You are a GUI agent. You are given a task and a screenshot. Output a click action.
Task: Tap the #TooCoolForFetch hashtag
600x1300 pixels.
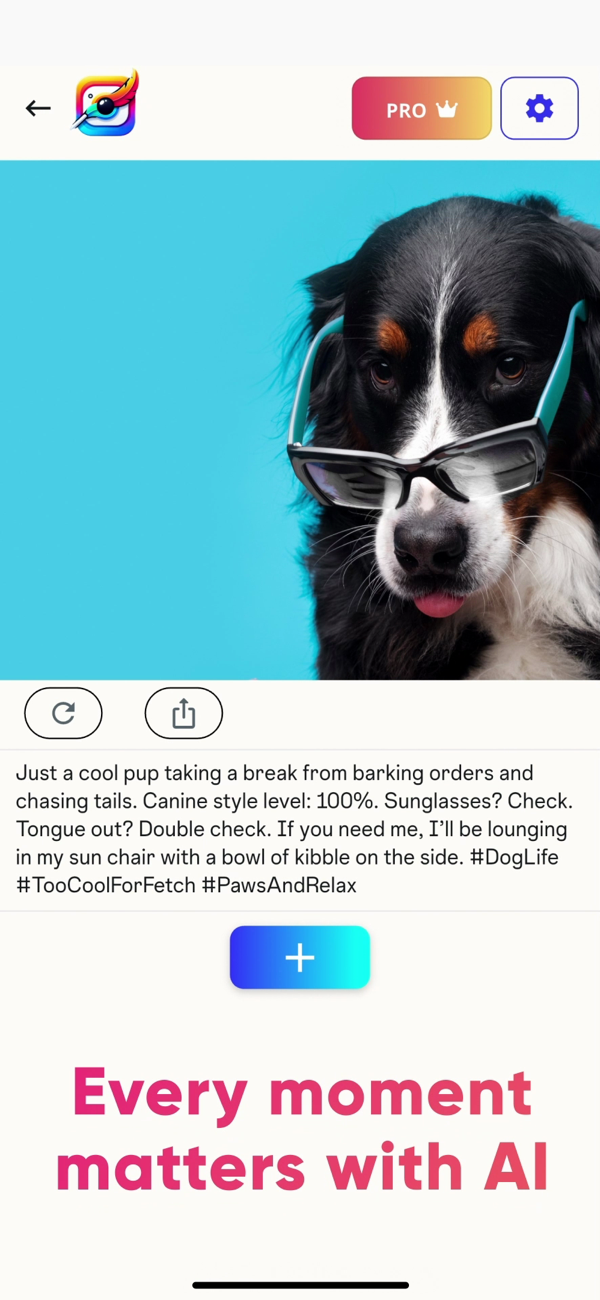pos(106,885)
